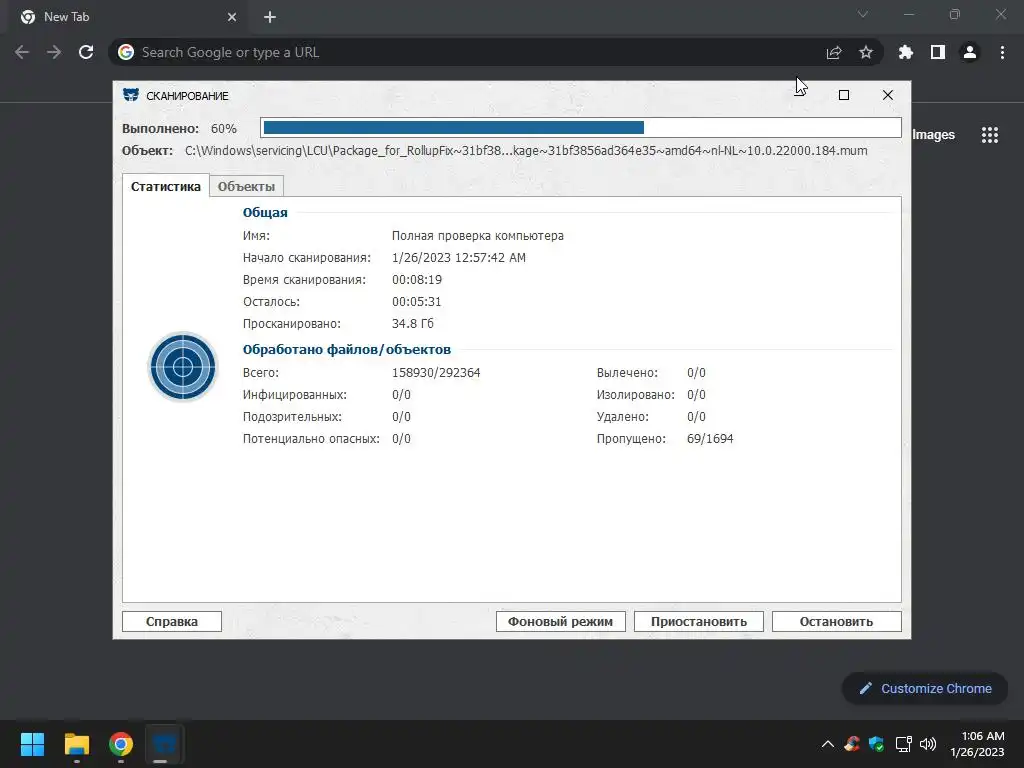1024x768 pixels.
Task: Click the Google logo in address bar
Action: [x=126, y=52]
